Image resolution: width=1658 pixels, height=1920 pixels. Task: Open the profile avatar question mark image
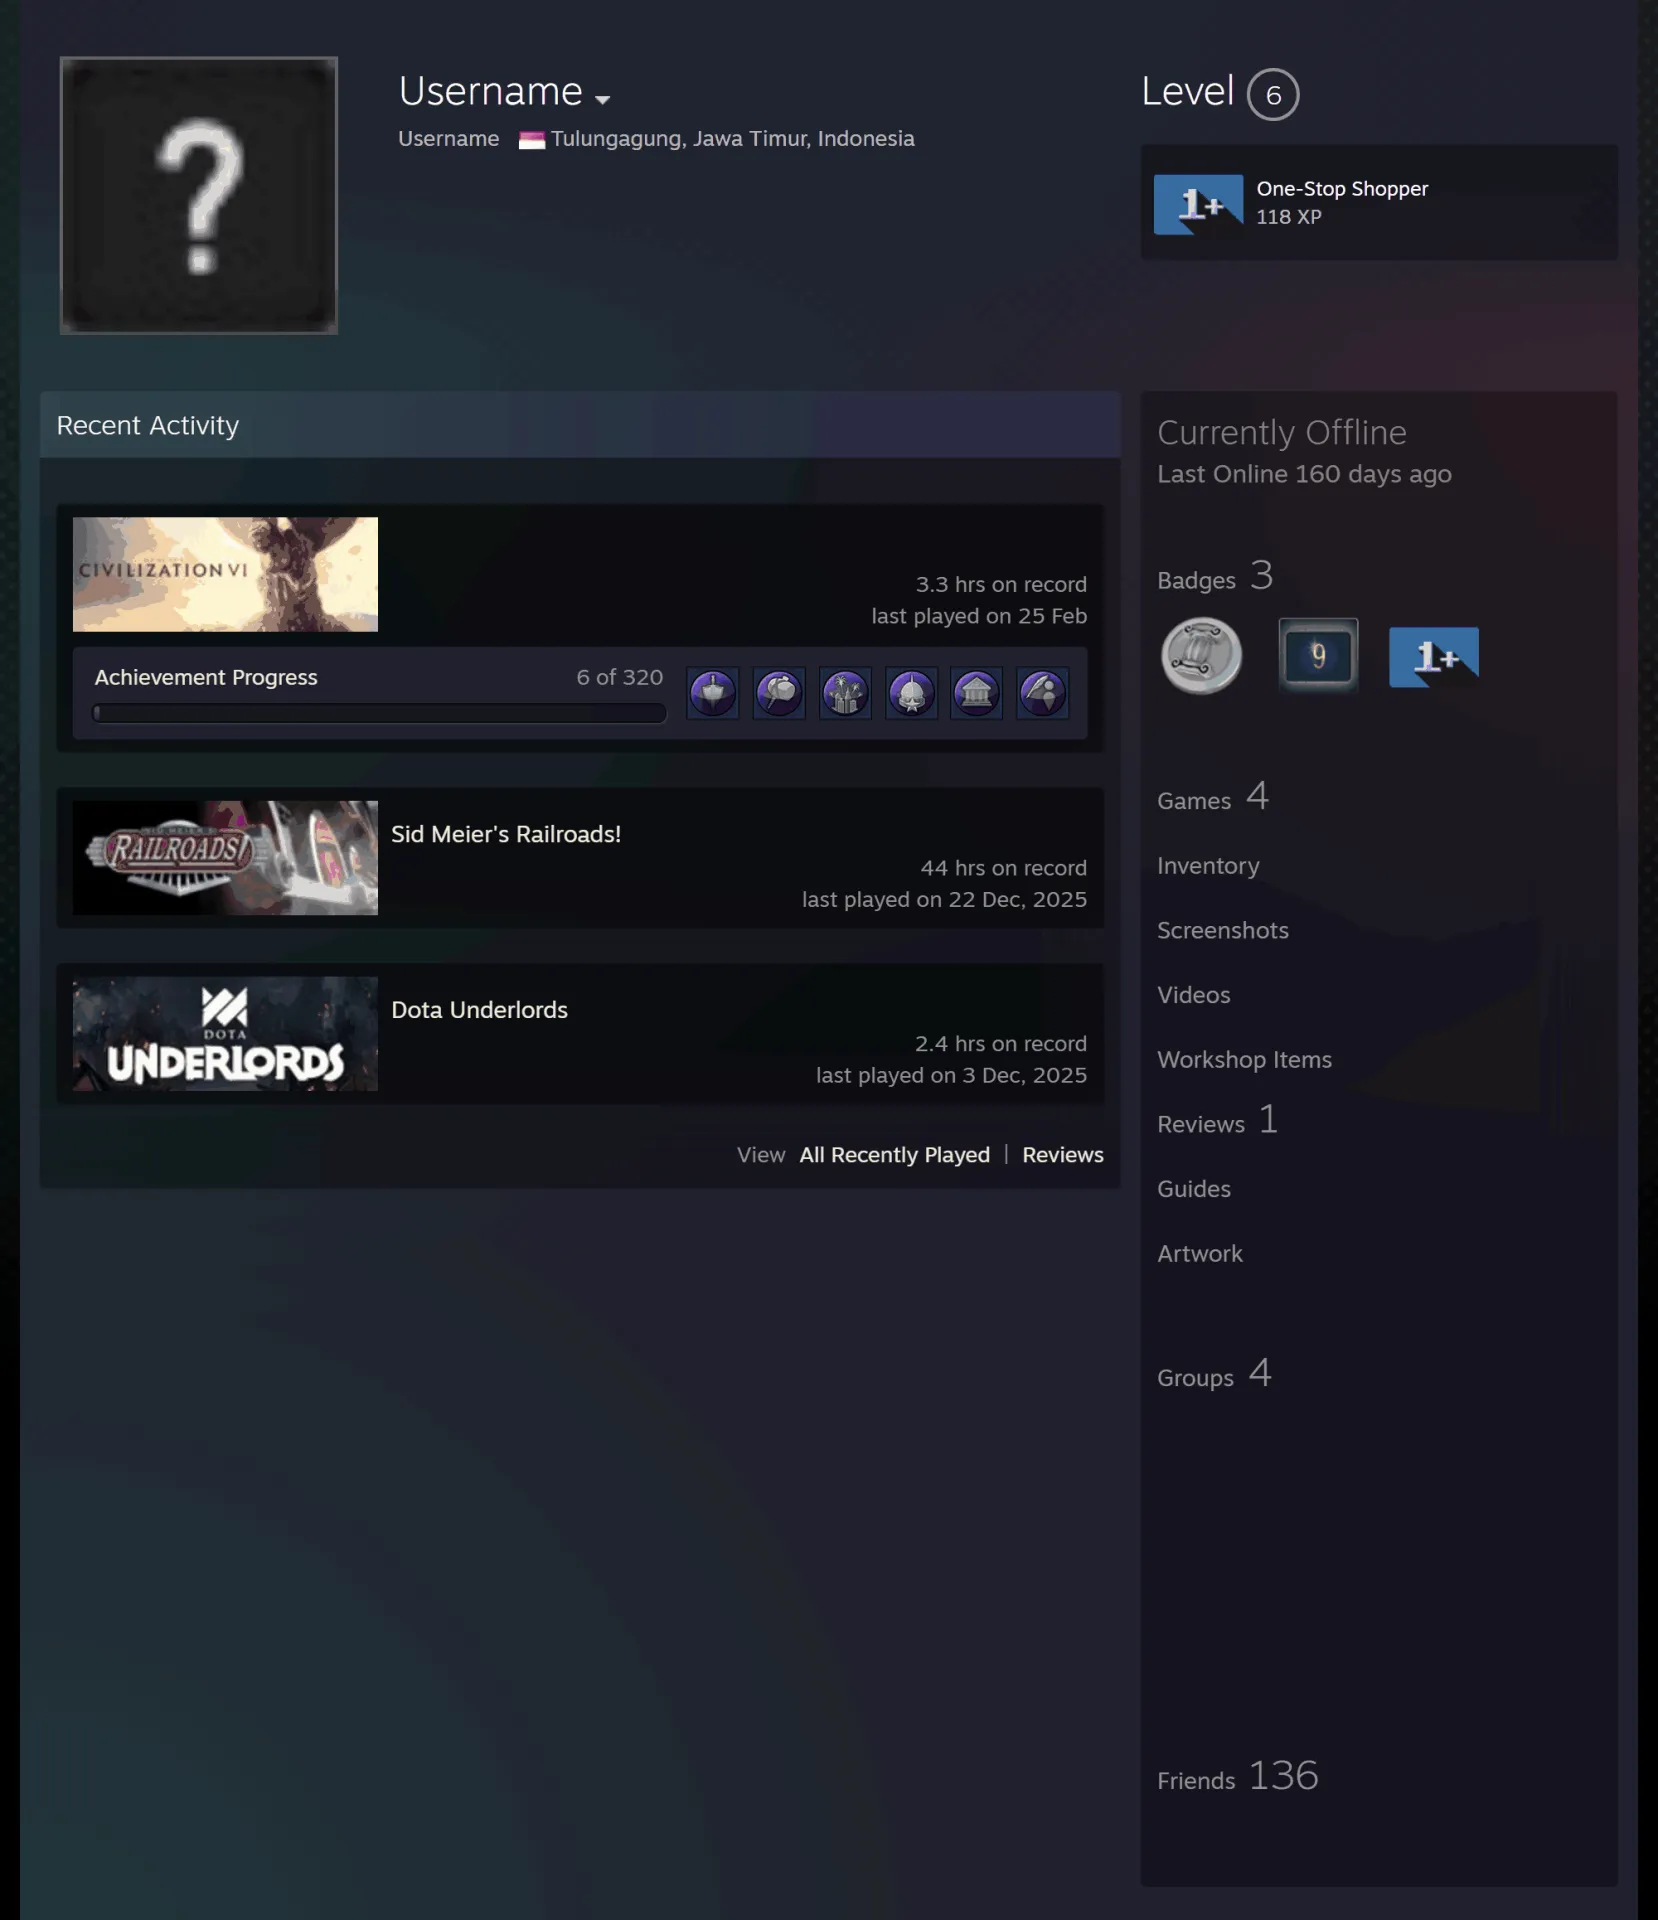click(x=199, y=195)
